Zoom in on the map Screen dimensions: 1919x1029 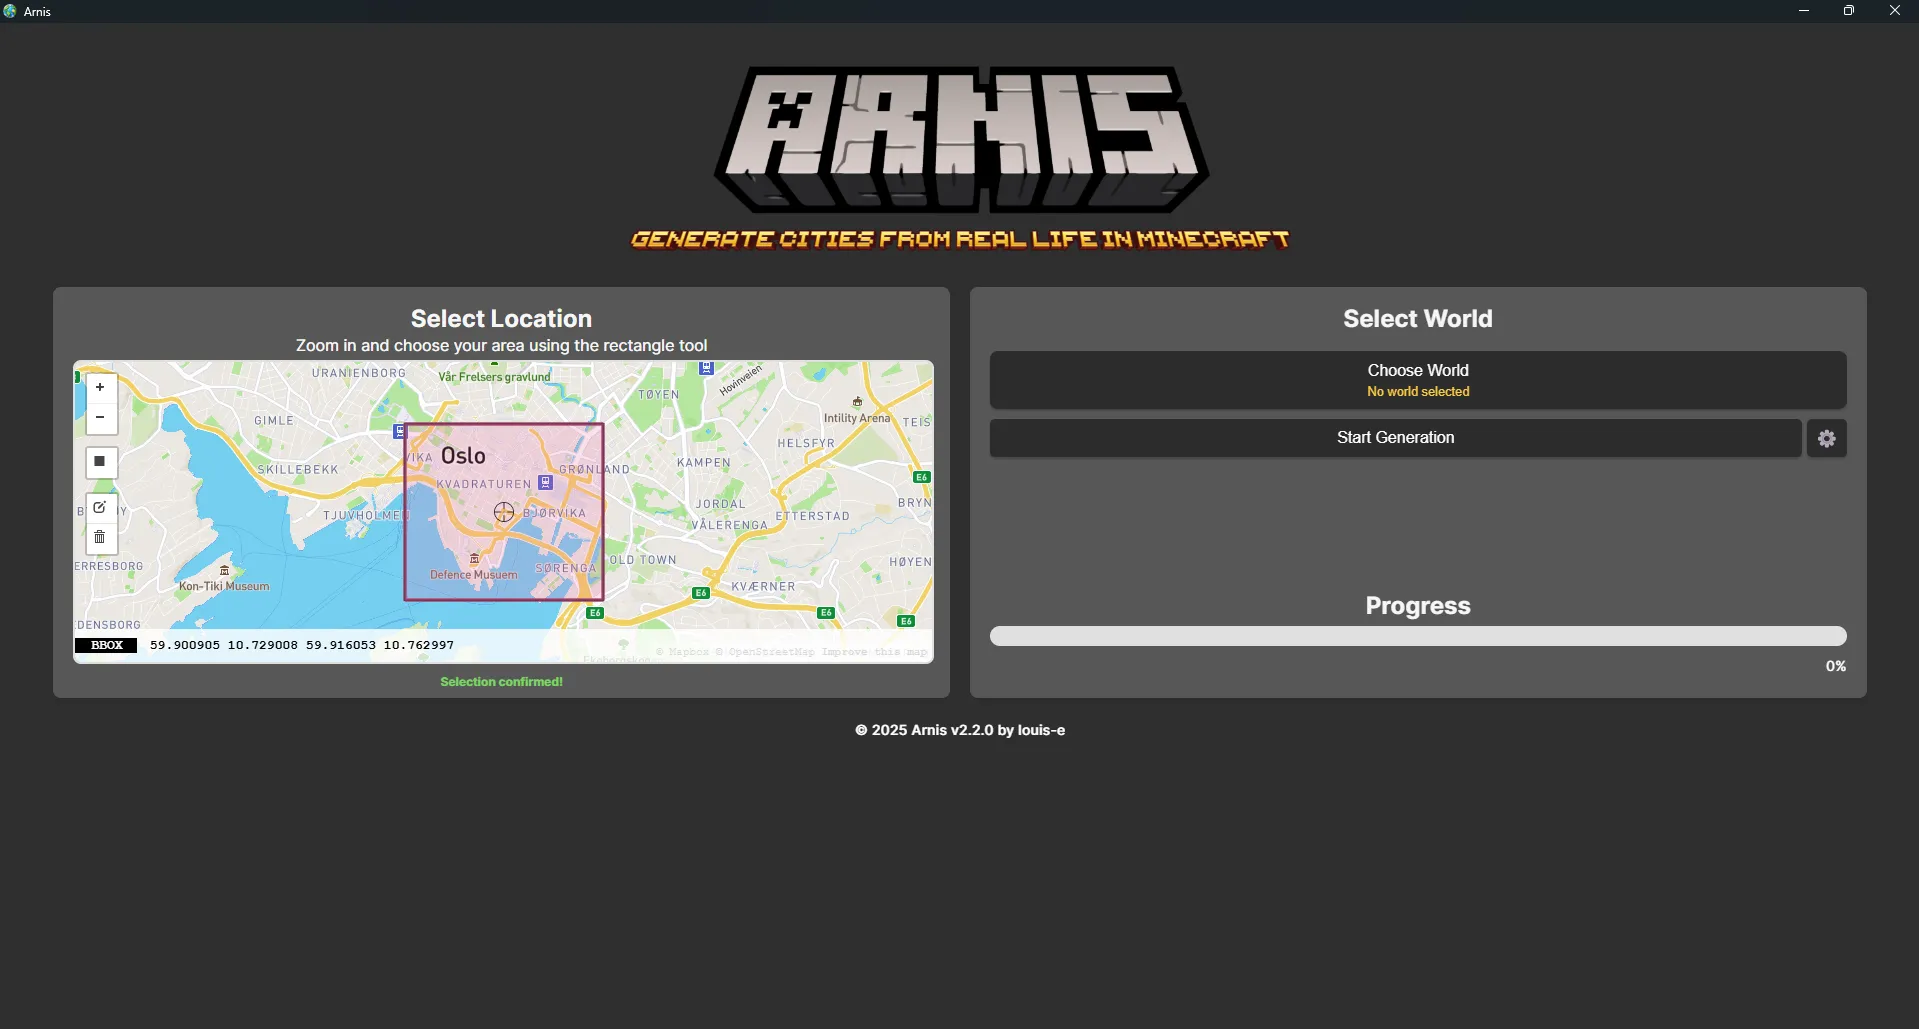pos(100,388)
